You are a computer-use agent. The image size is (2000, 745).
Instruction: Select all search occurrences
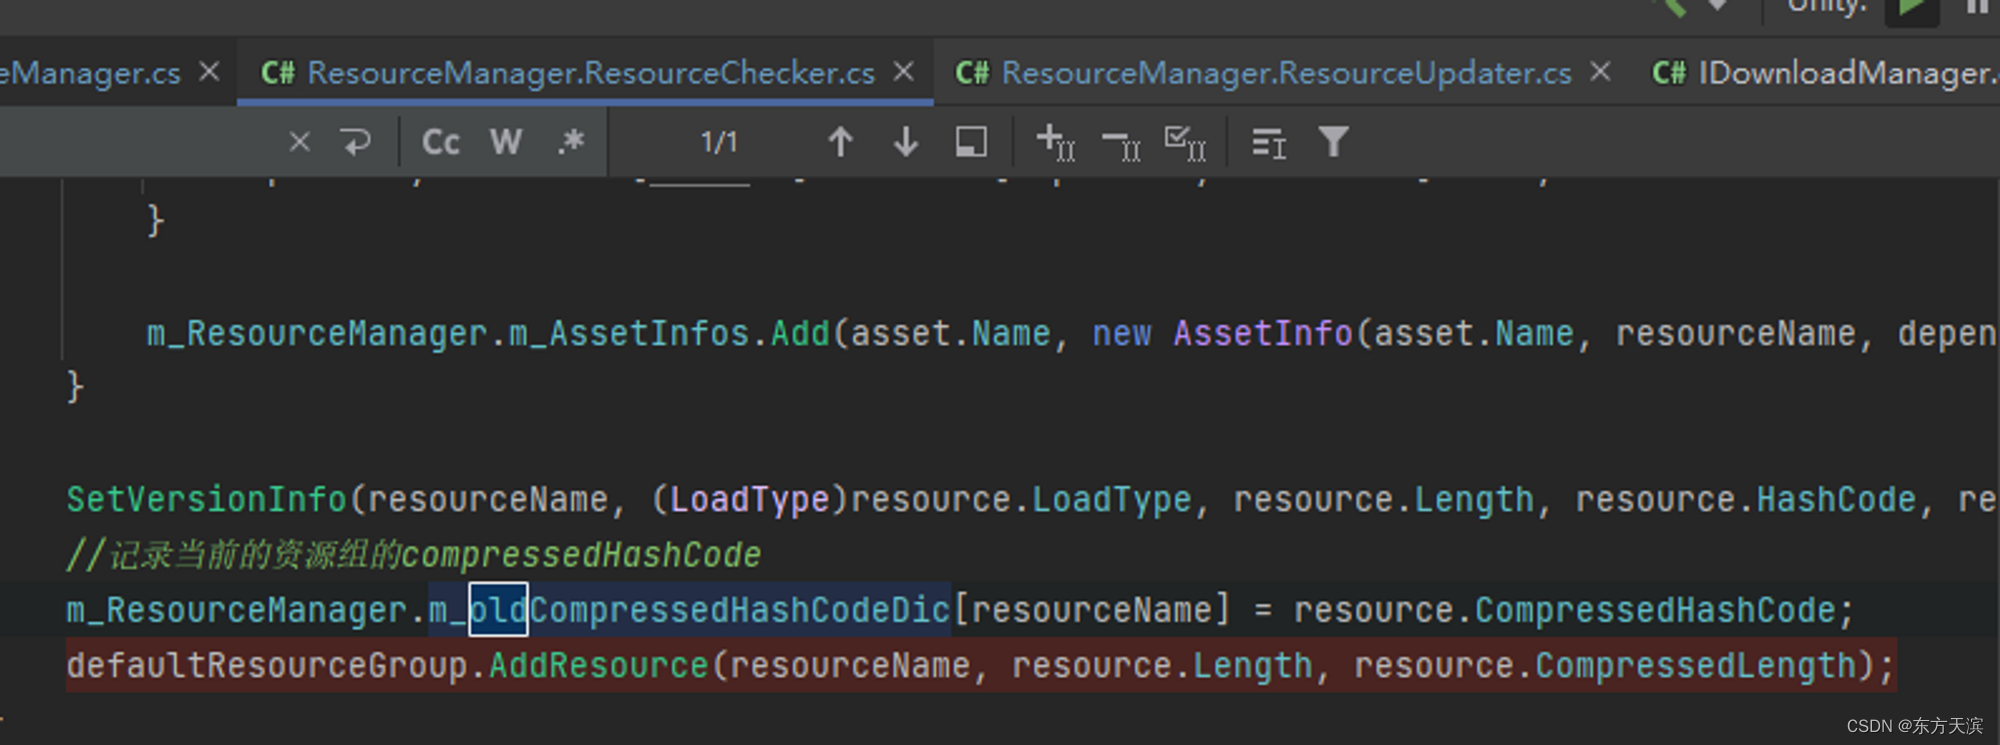pyautogui.click(x=1186, y=143)
